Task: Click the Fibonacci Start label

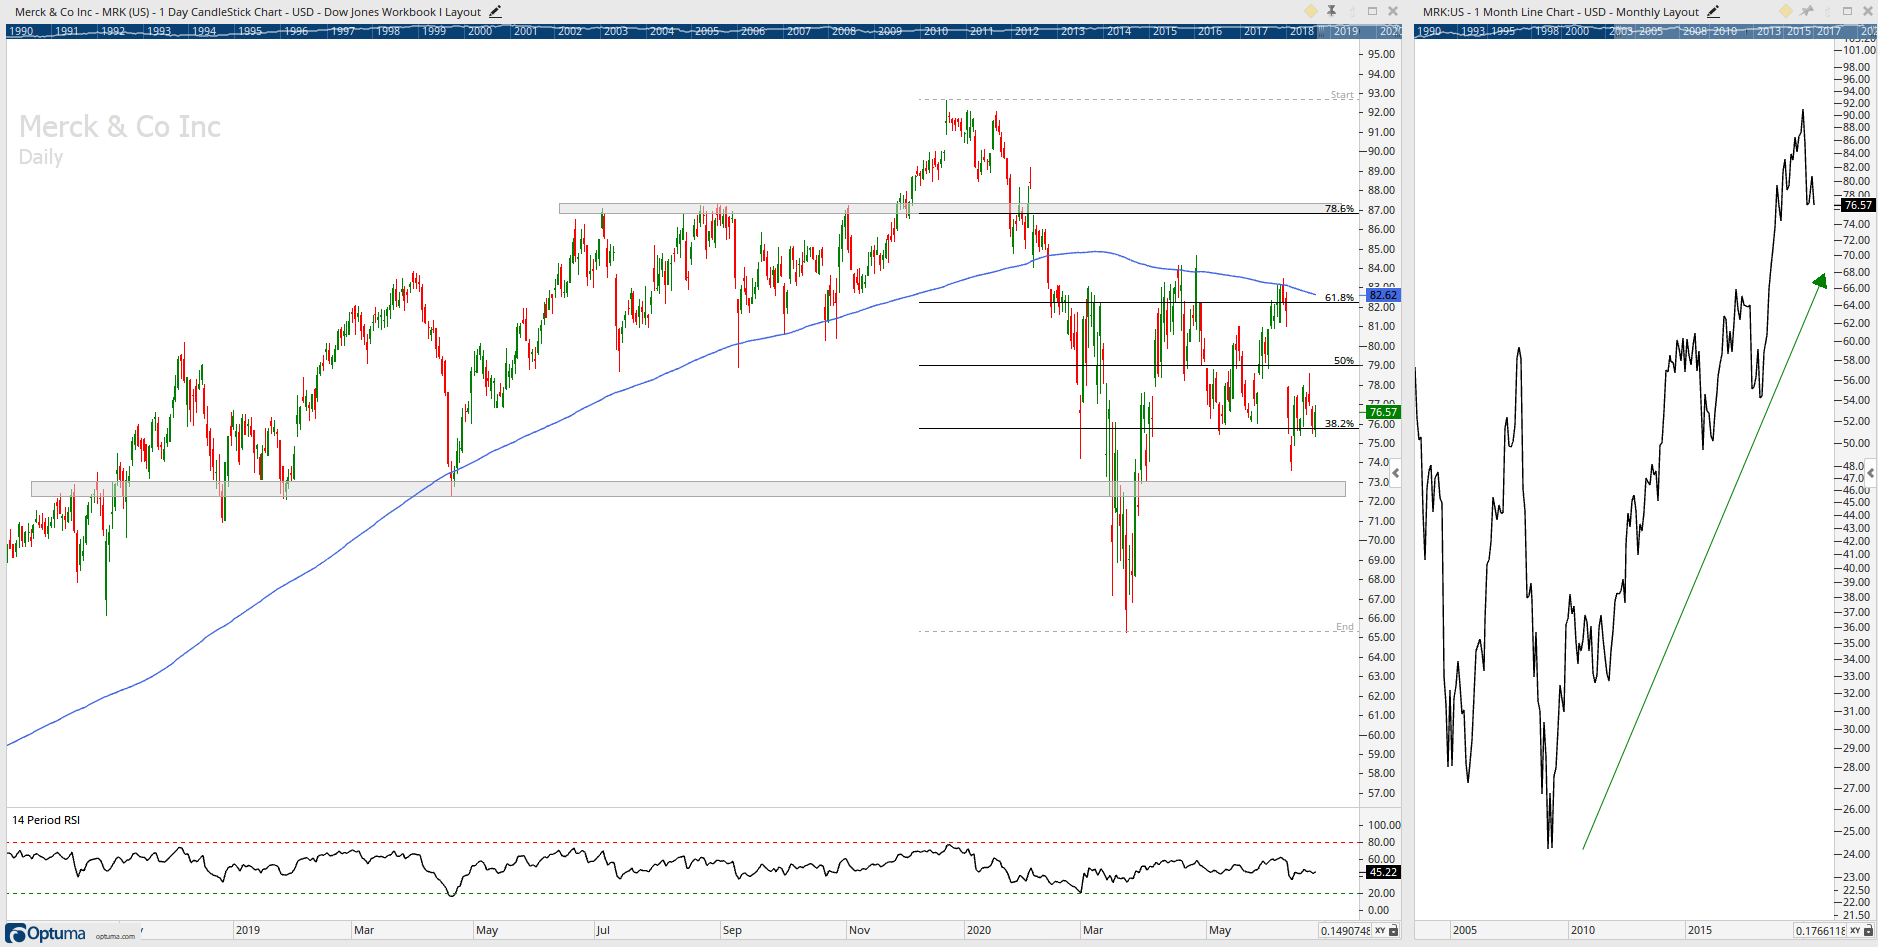Action: click(1342, 95)
